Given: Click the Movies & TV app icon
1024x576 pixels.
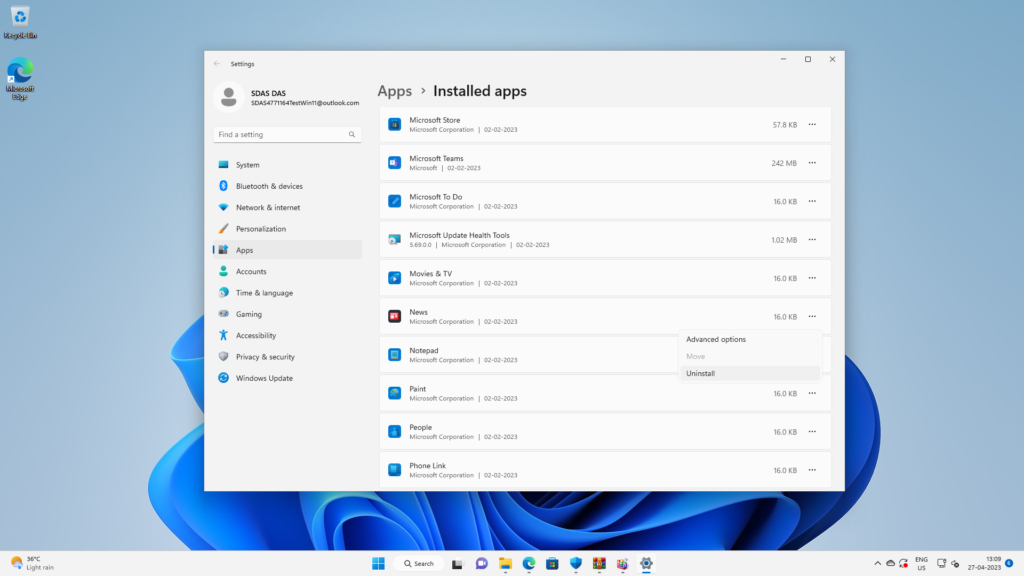Looking at the screenshot, I should click(x=394, y=278).
